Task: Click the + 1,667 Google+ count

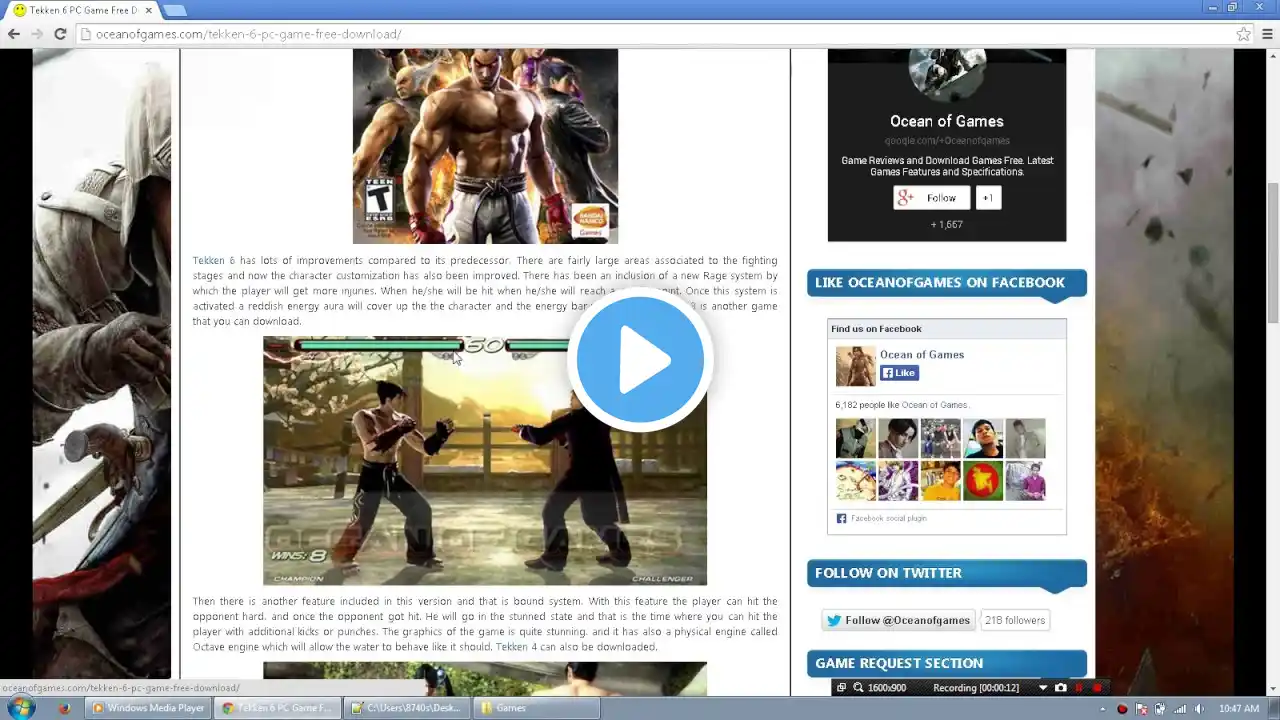Action: [x=946, y=225]
